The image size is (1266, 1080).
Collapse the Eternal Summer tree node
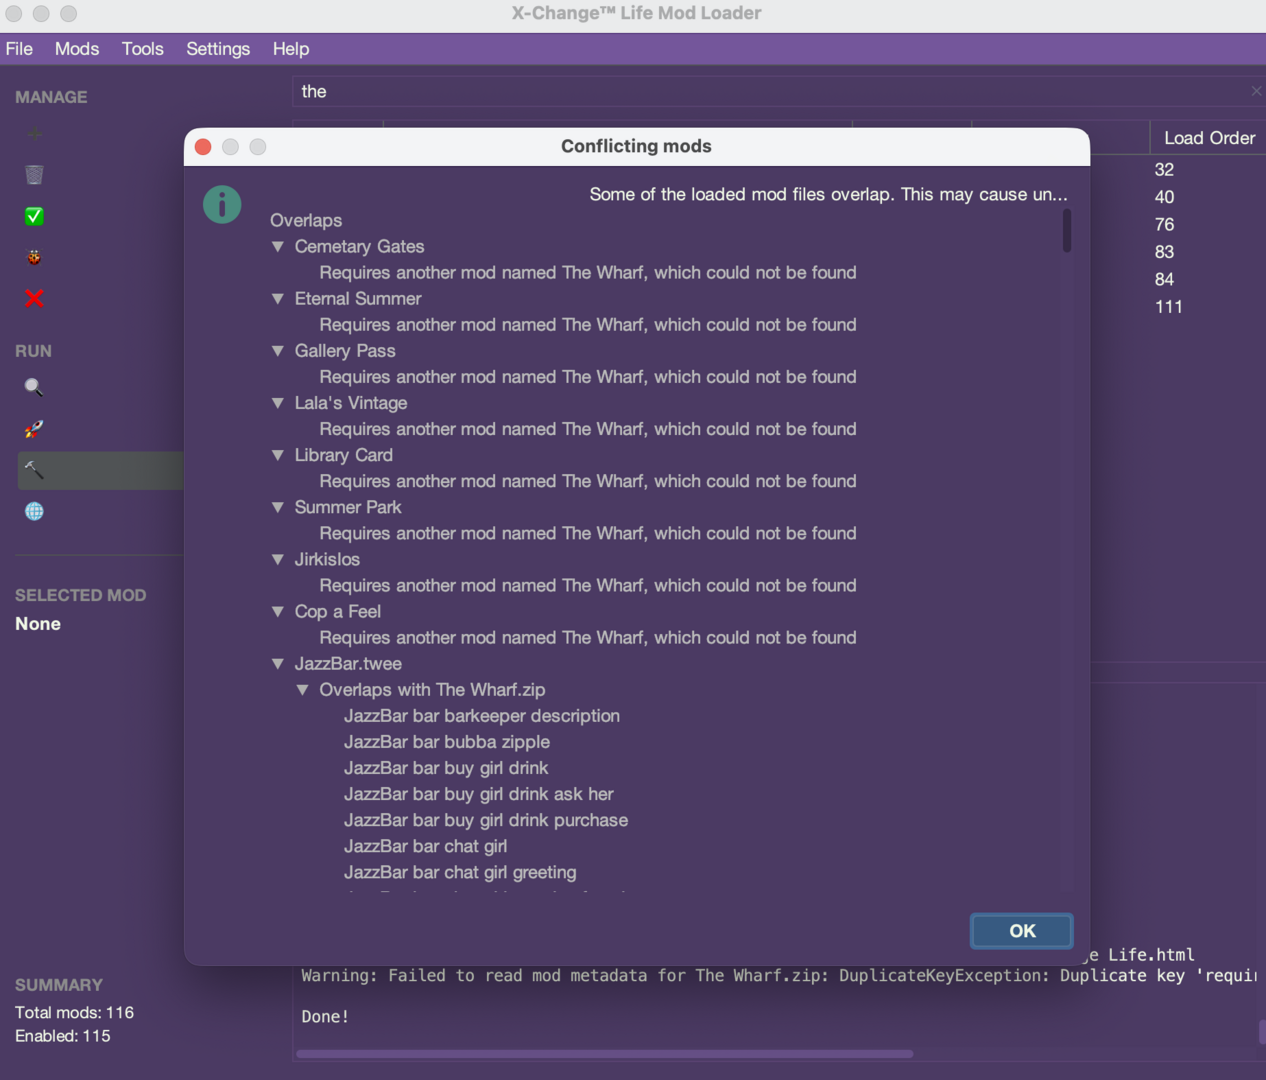coord(278,298)
